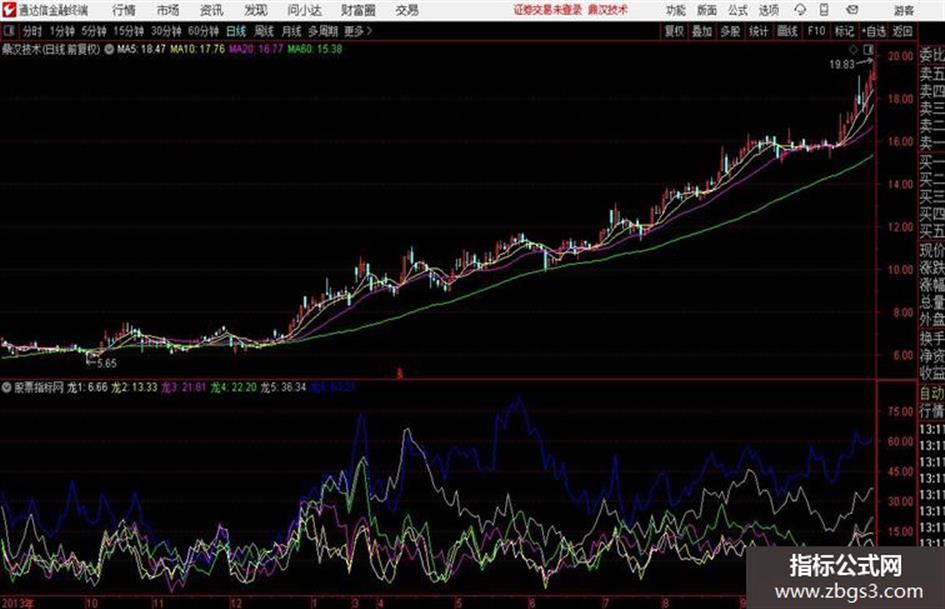This screenshot has width=945, height=609.
Task: Open the 行情 menu
Action: click(x=124, y=10)
